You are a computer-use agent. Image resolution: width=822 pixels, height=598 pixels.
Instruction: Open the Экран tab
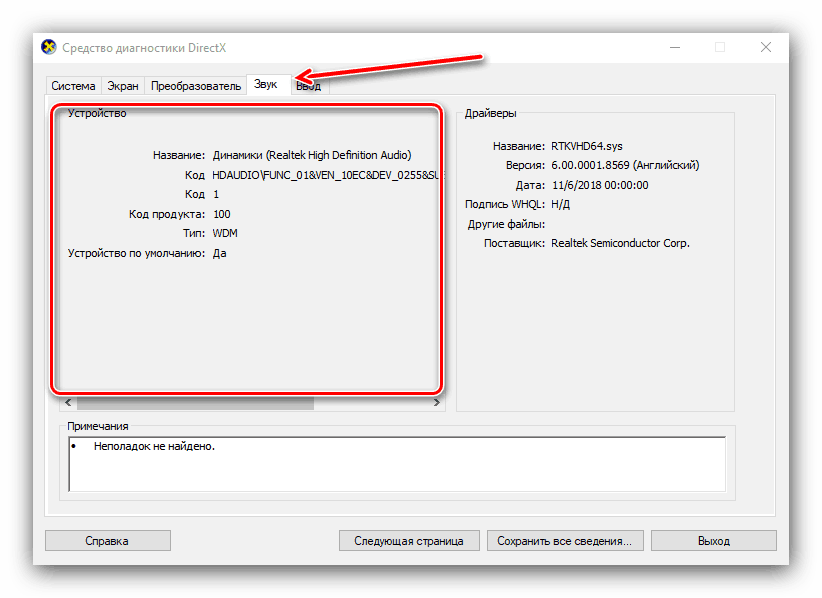[x=123, y=86]
